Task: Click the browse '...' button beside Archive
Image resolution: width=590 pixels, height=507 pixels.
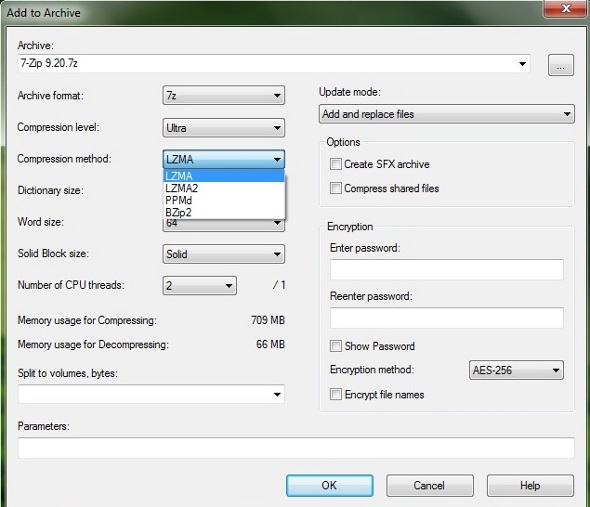Action: coord(560,65)
